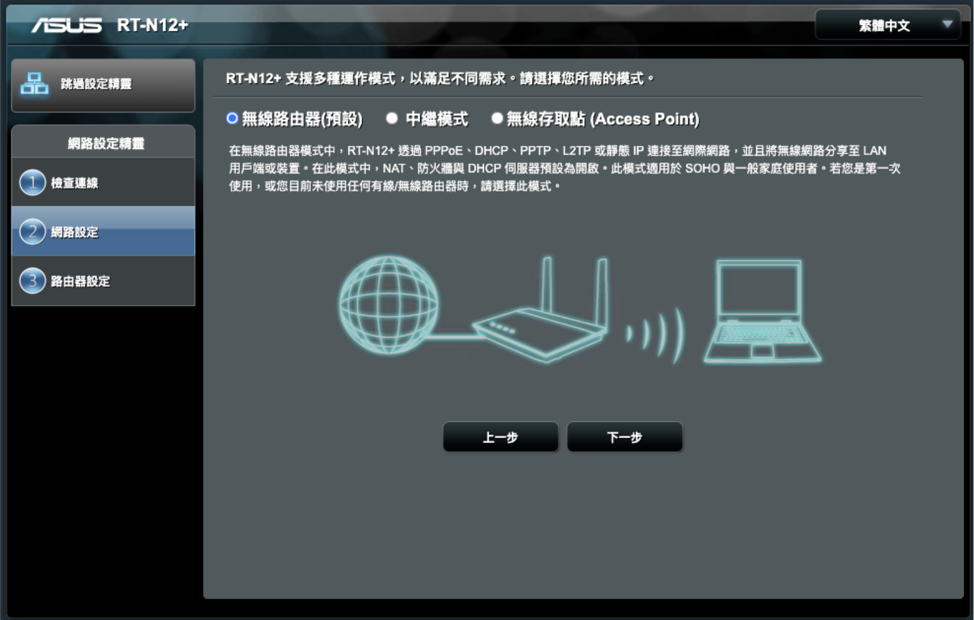Click the globe internet illustration

click(x=389, y=304)
